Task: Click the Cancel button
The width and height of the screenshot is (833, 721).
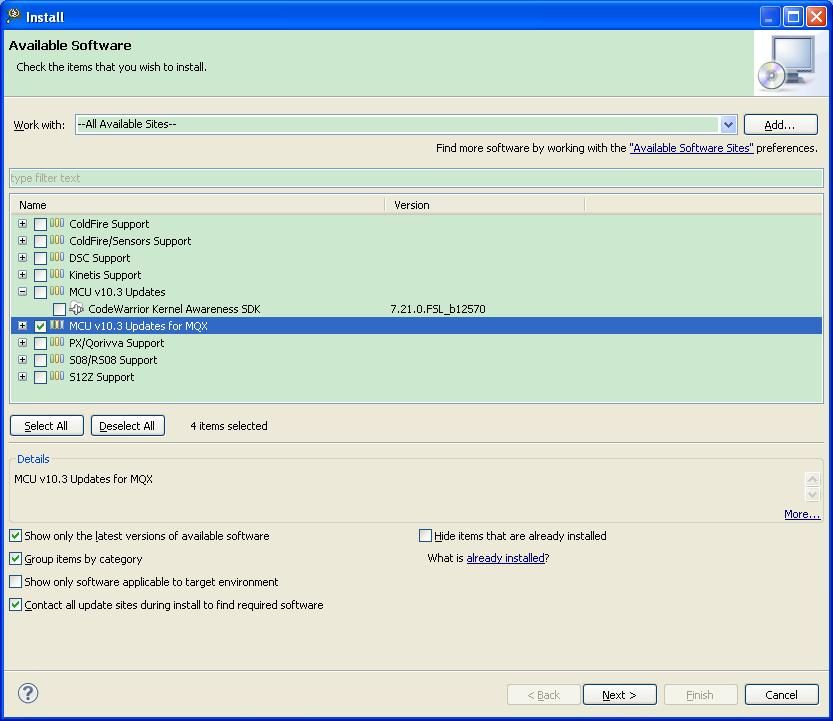Action: (x=781, y=694)
